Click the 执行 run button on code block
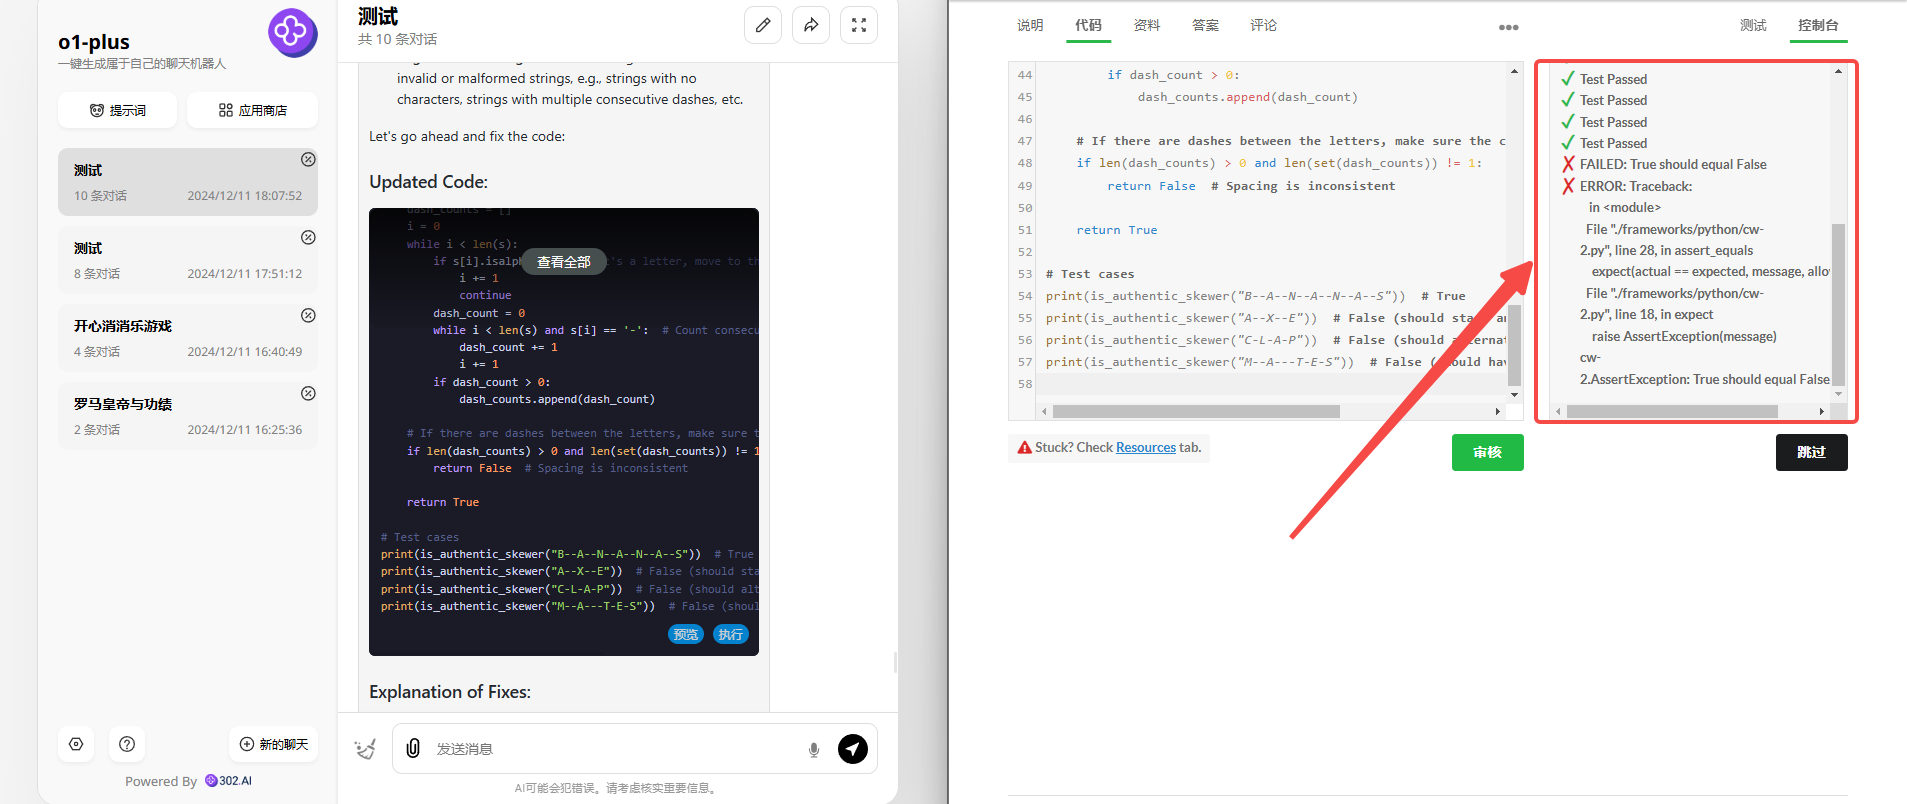 click(x=731, y=634)
